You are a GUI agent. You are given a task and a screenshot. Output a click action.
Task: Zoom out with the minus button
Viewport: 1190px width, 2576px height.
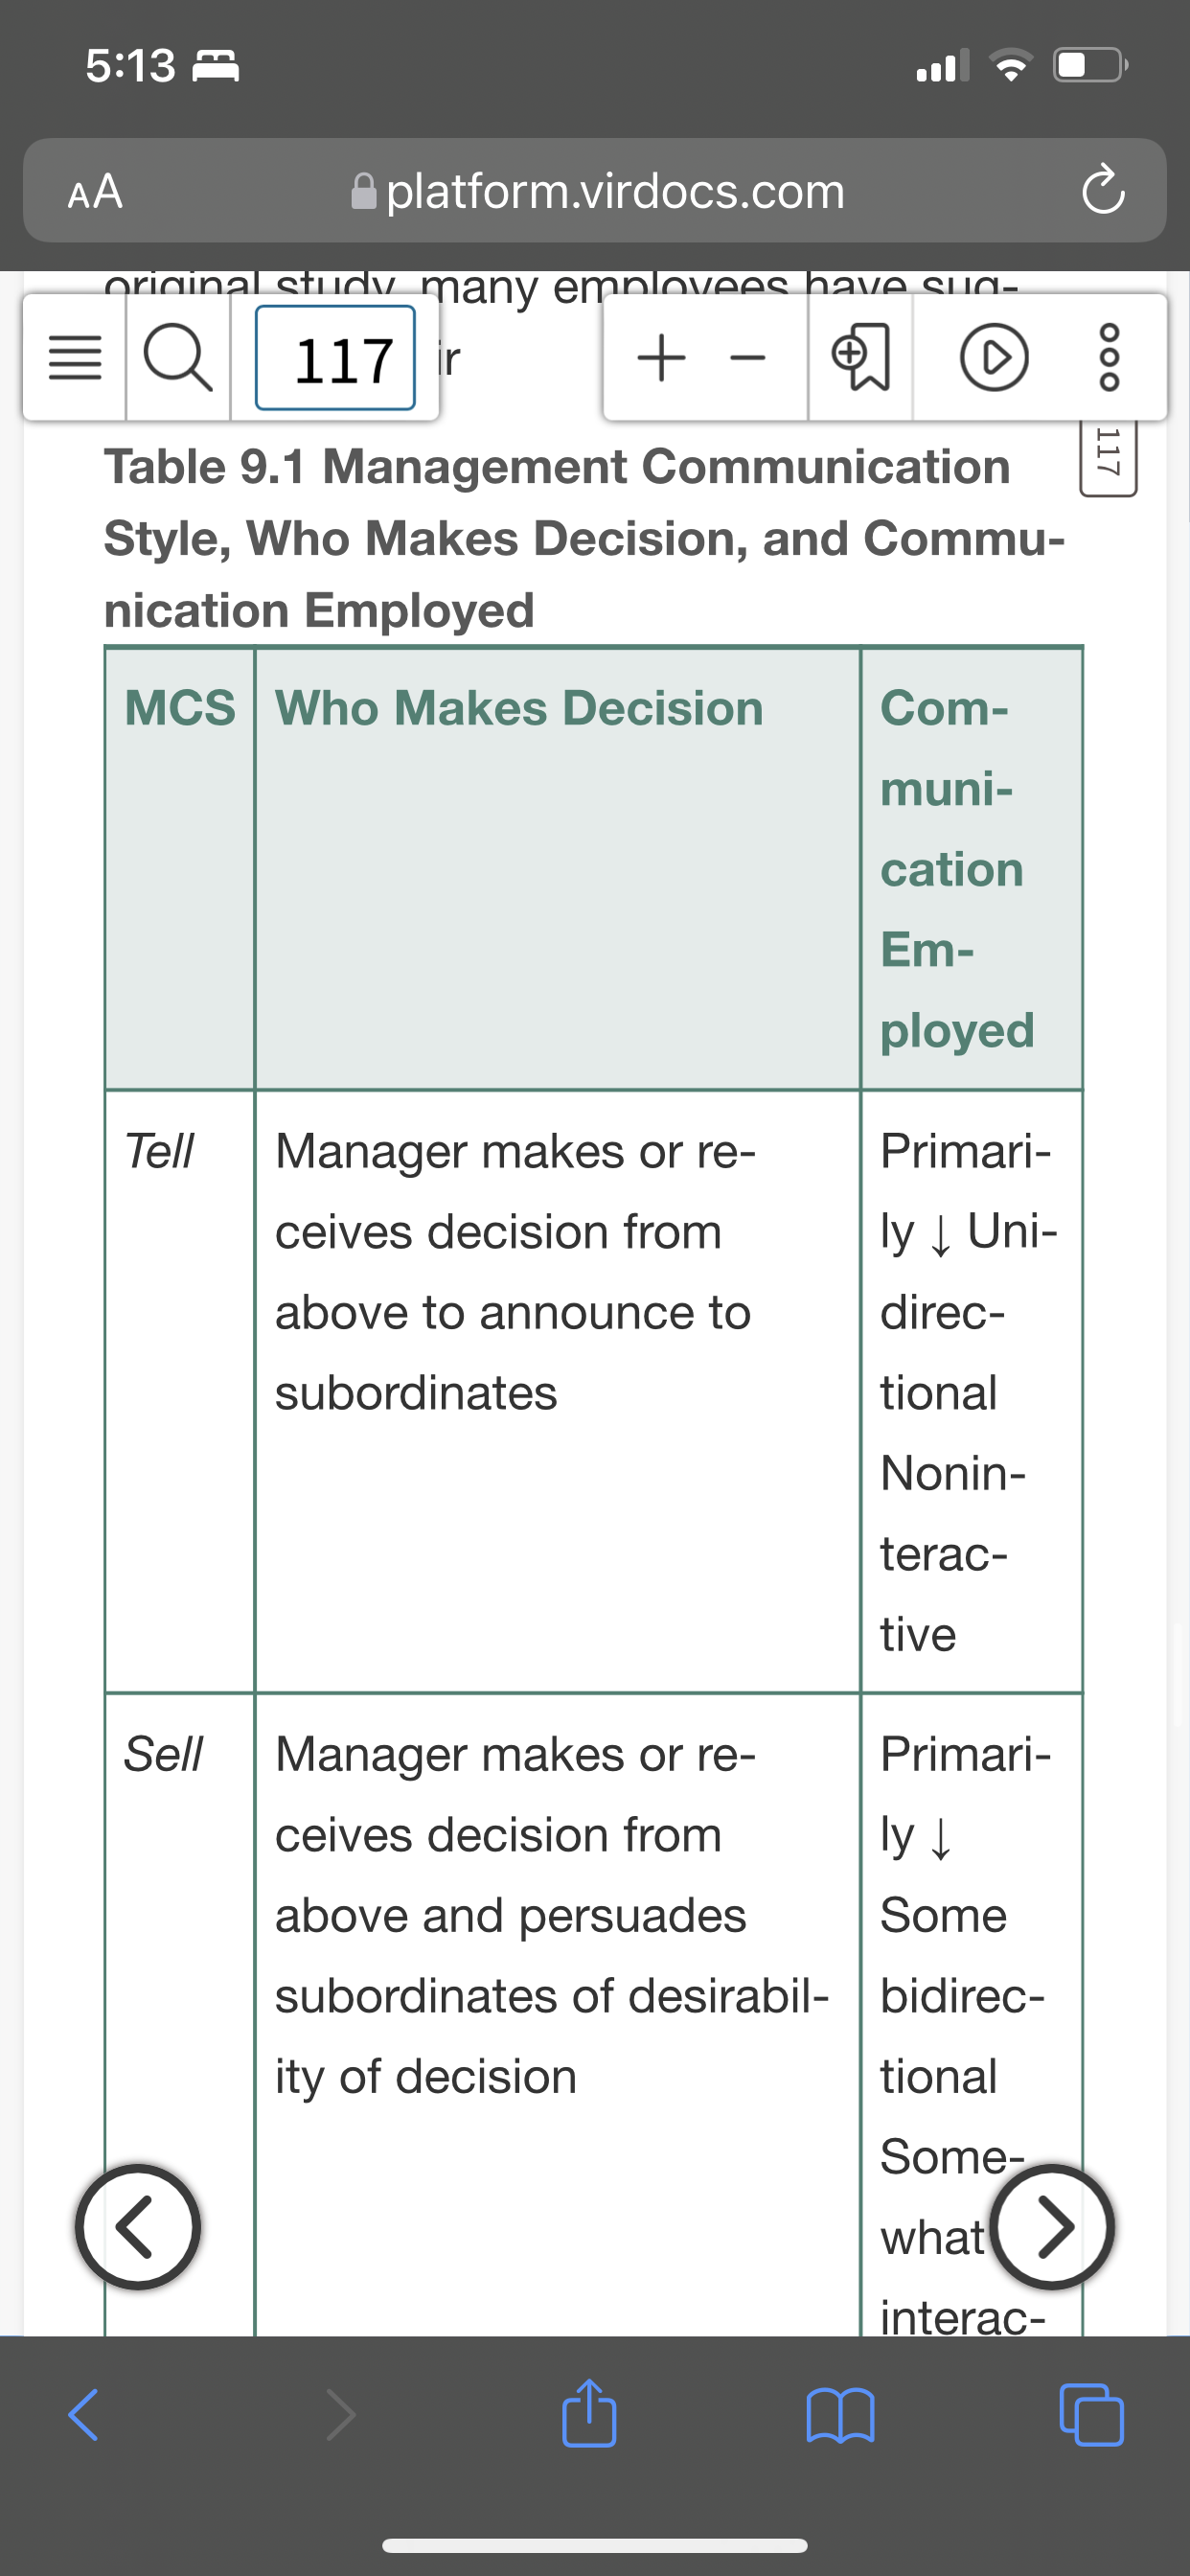pos(747,358)
